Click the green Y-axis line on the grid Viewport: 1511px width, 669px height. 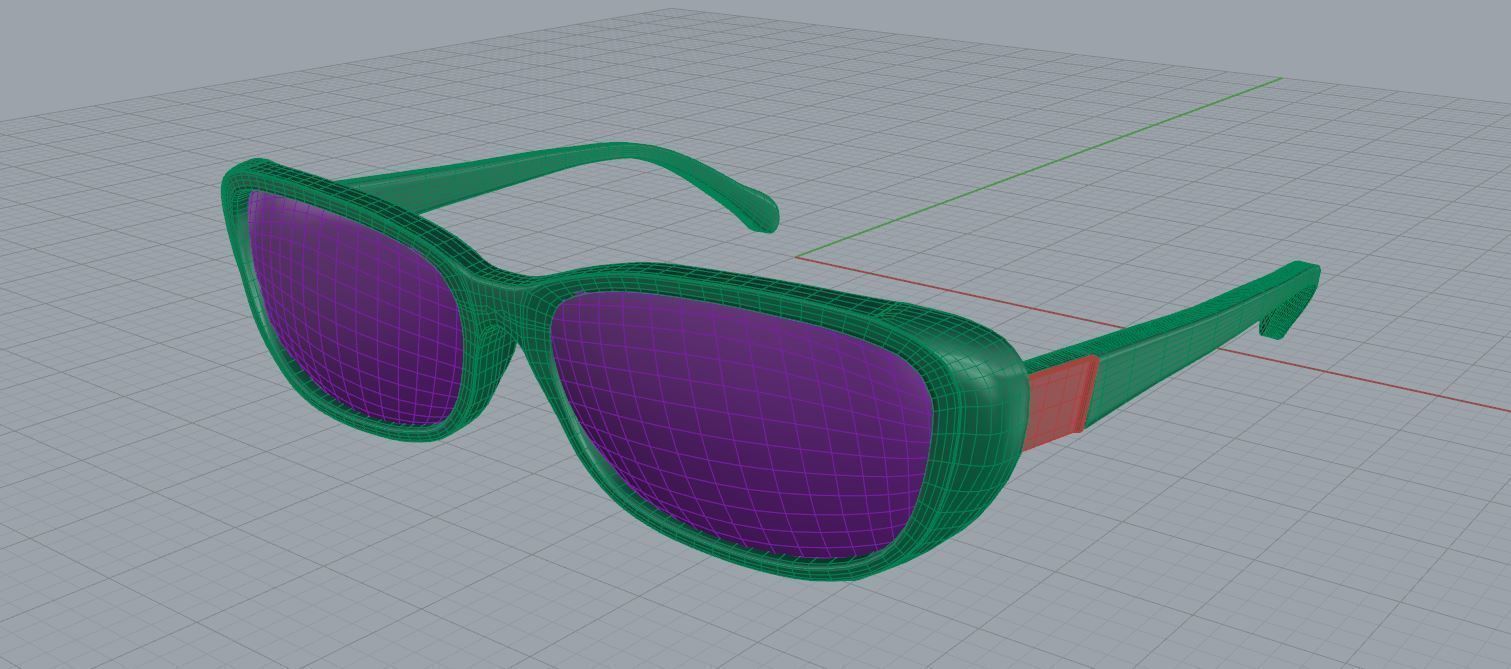(x=1040, y=167)
